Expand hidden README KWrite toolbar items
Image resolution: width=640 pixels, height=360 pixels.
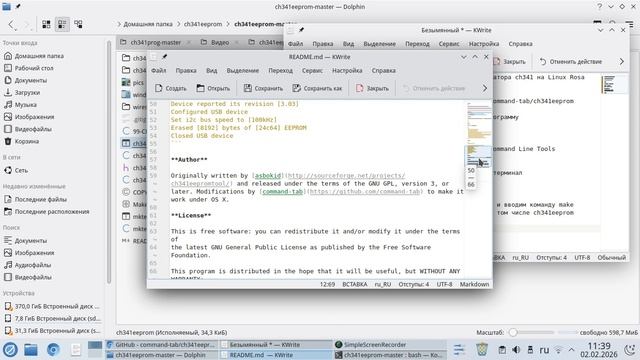(484, 88)
